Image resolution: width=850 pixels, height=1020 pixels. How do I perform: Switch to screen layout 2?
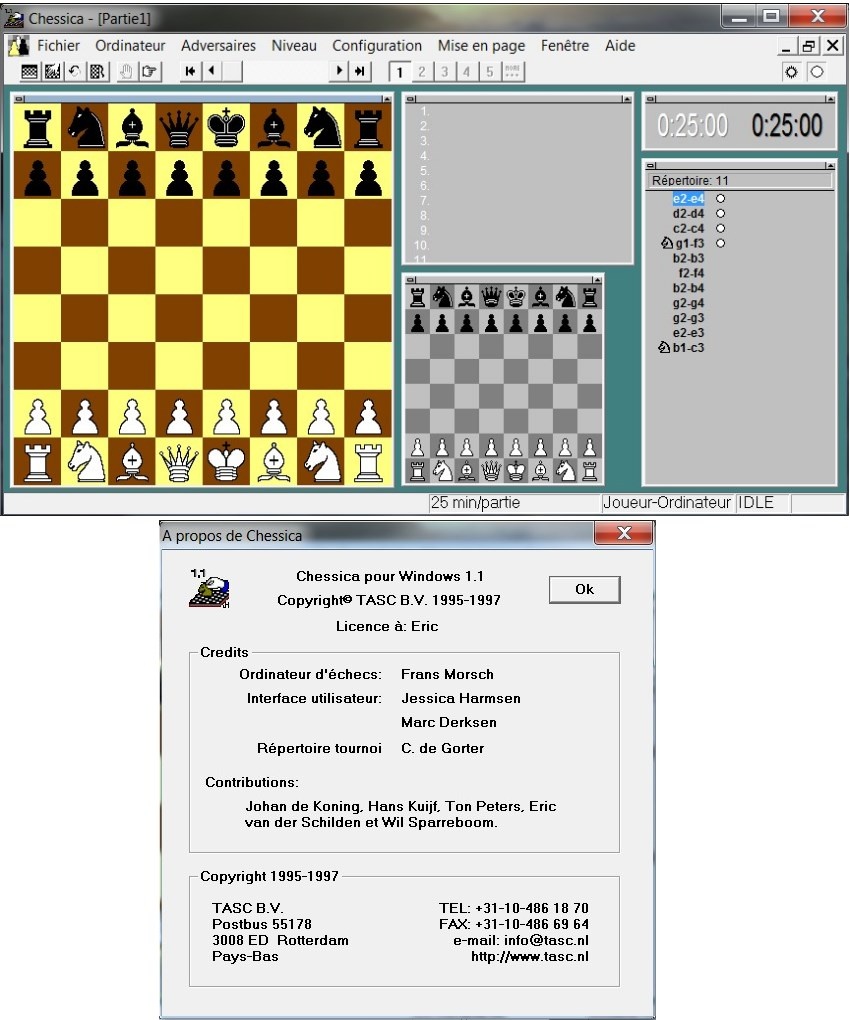coord(422,72)
